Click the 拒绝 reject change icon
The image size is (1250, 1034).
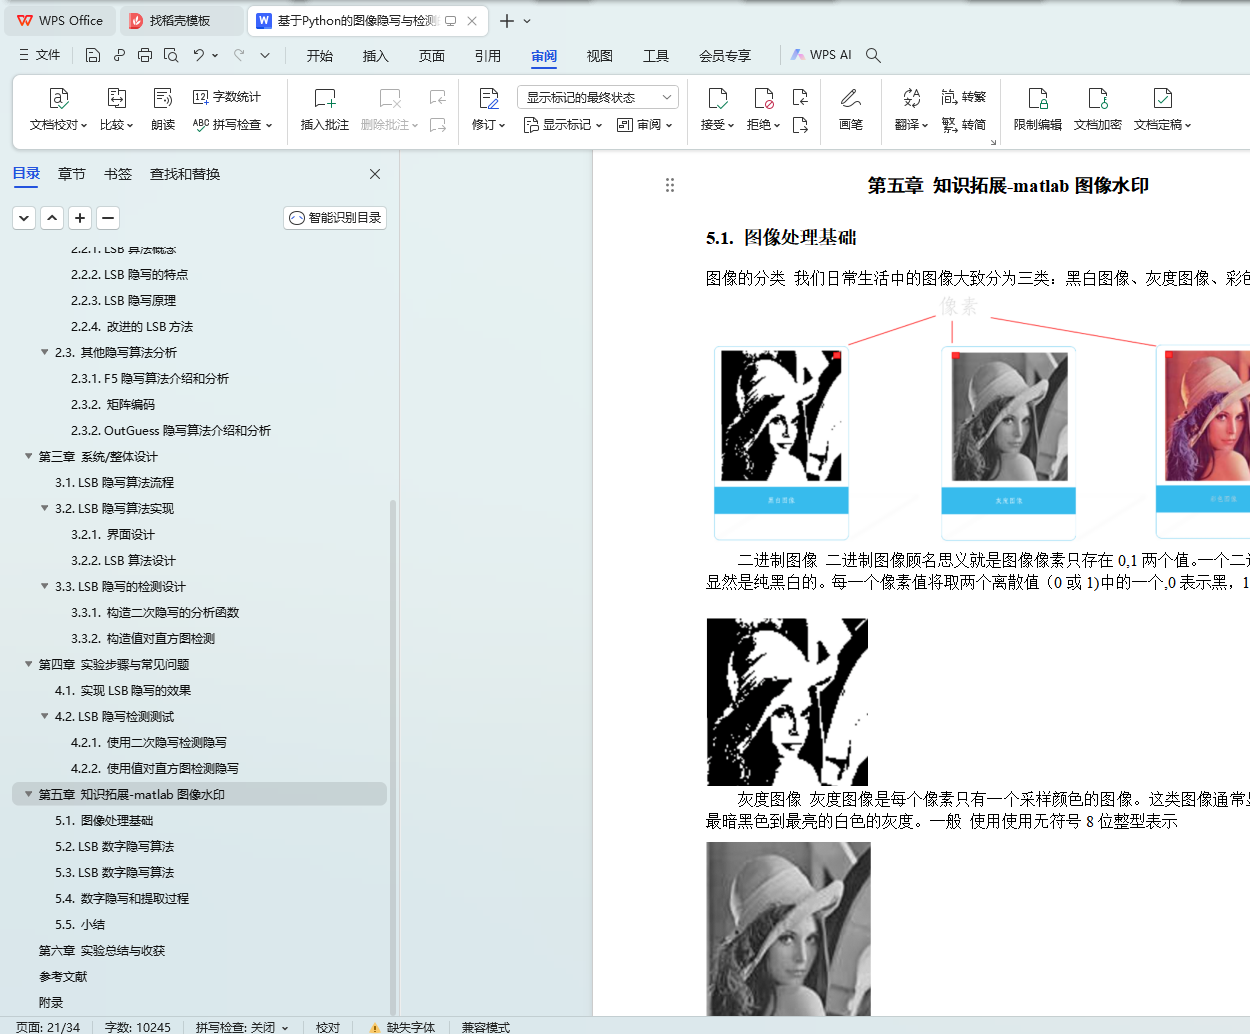point(763,98)
